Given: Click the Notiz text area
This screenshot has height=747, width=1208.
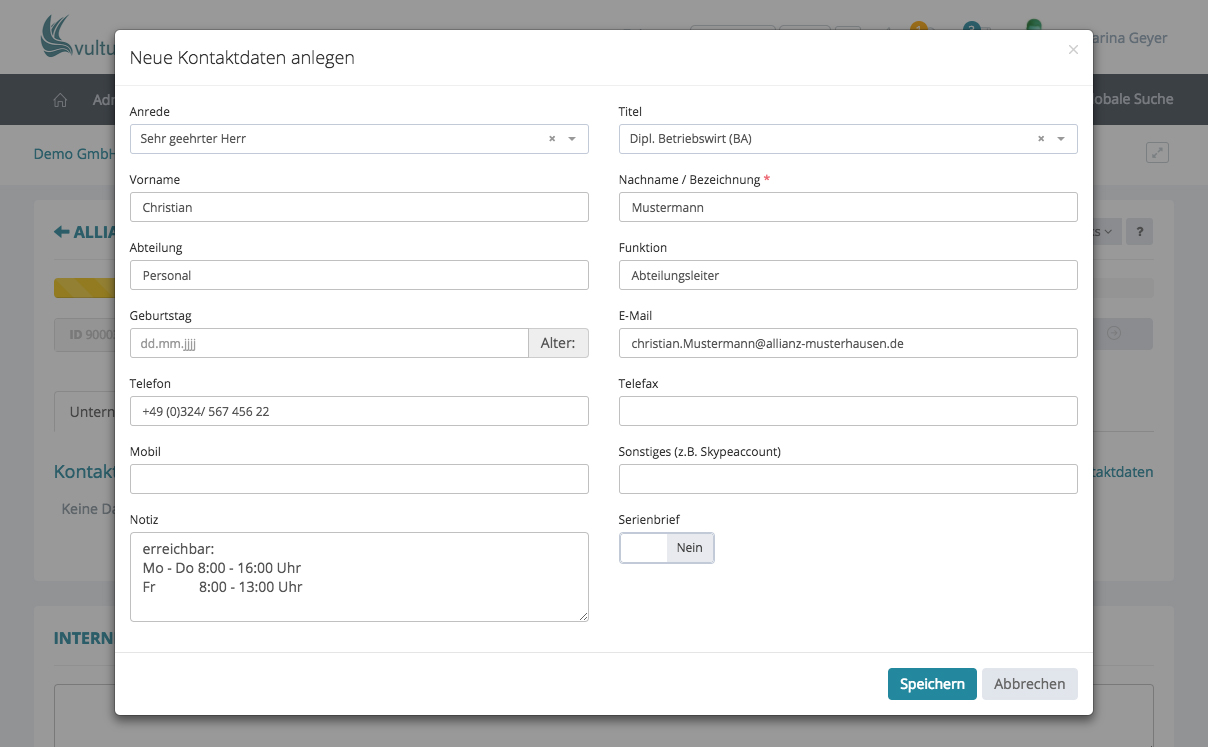Looking at the screenshot, I should 359,577.
